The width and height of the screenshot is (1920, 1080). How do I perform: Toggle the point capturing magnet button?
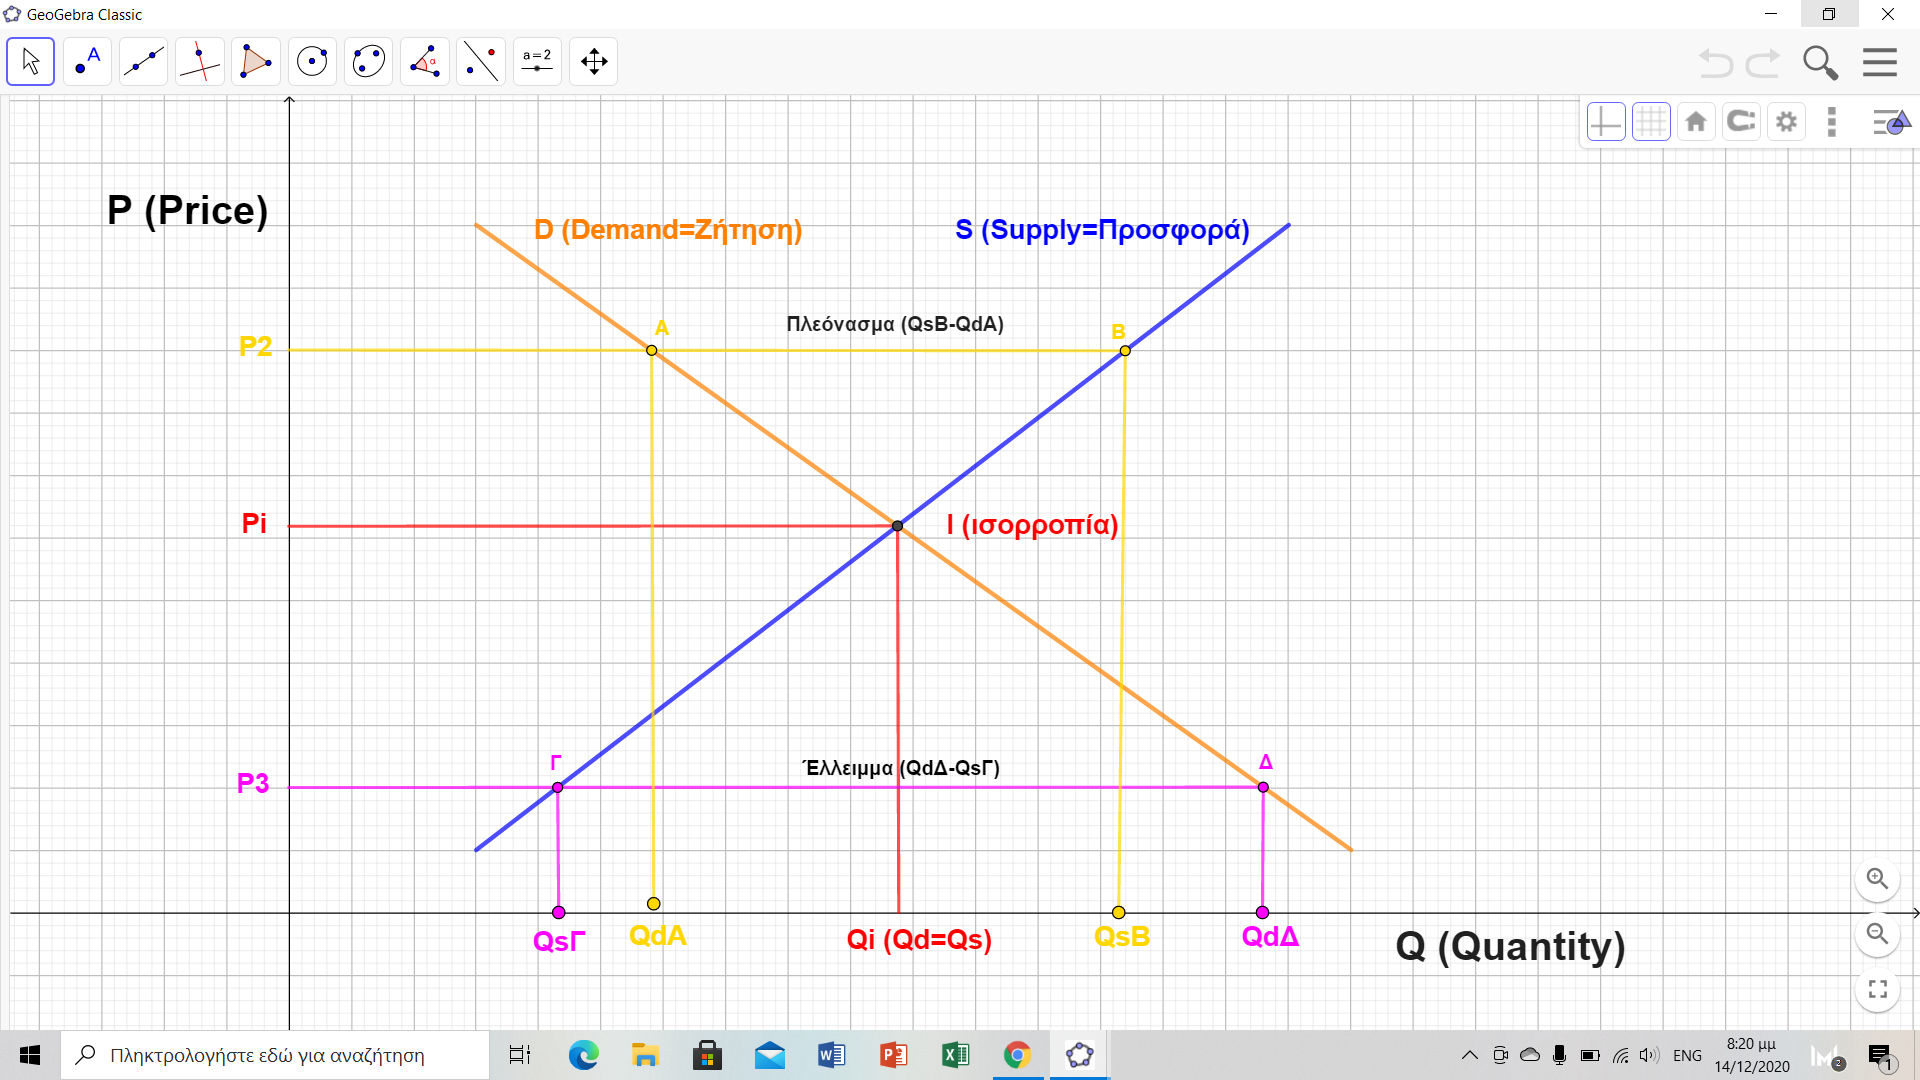click(1741, 122)
